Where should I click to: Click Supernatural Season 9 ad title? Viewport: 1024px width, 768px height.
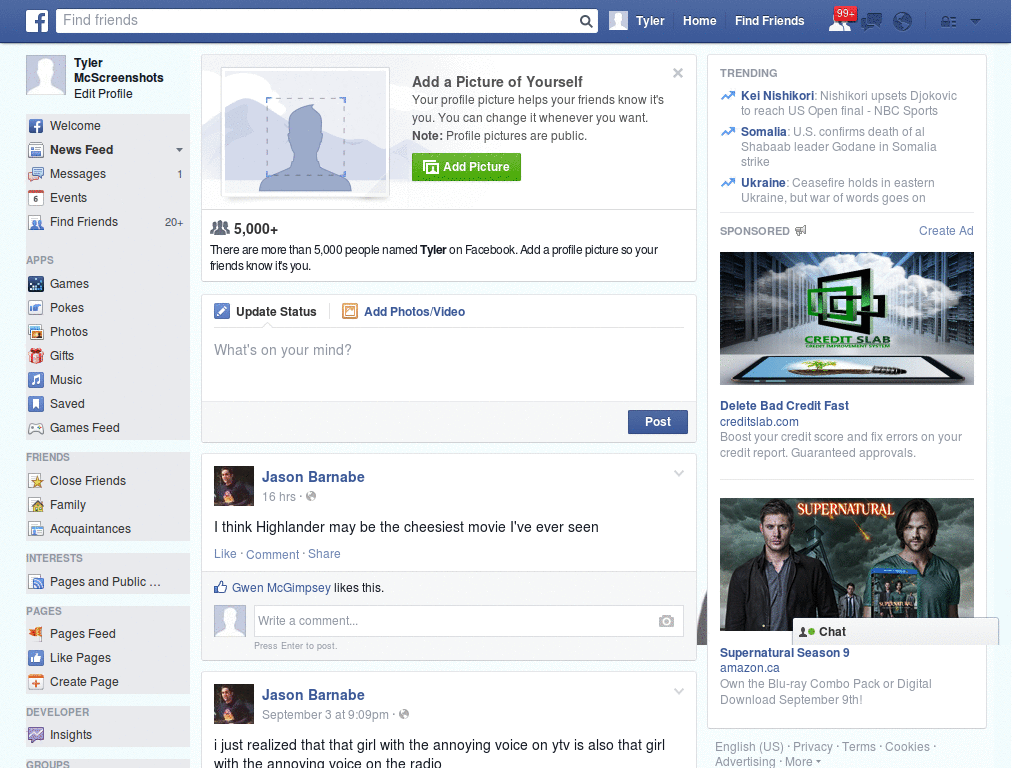(784, 652)
